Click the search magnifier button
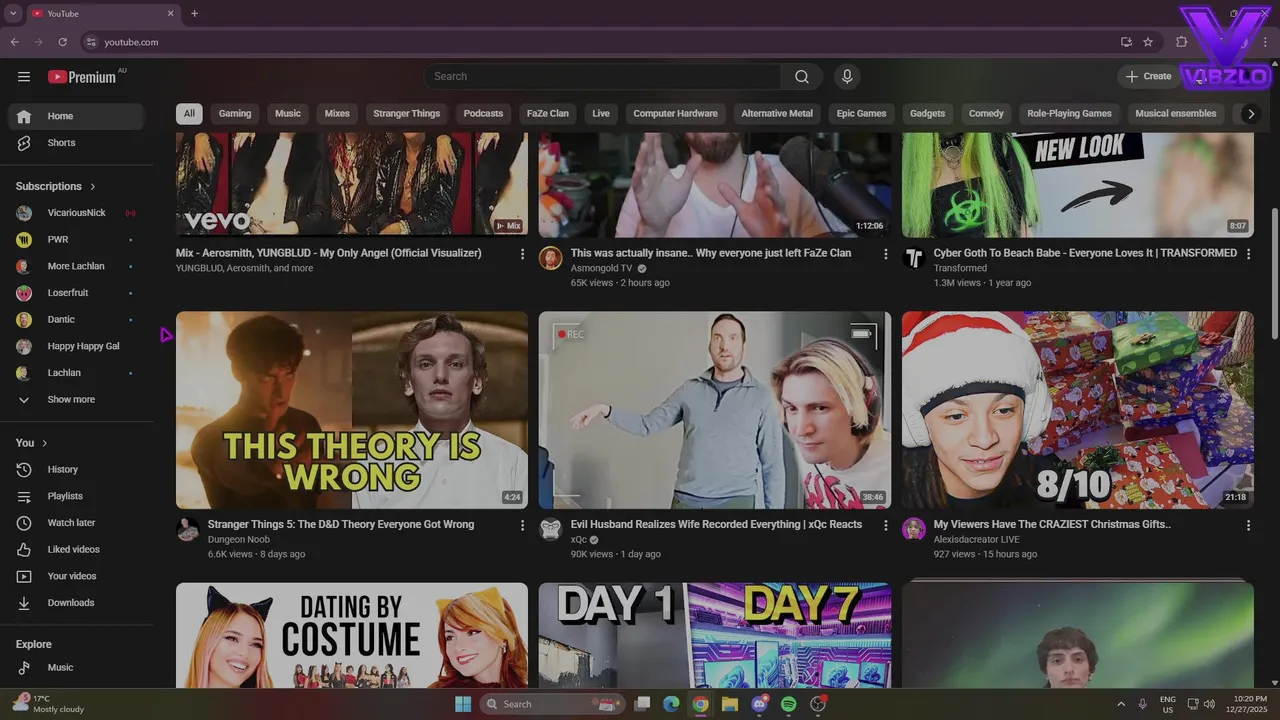The image size is (1280, 720). (x=802, y=77)
